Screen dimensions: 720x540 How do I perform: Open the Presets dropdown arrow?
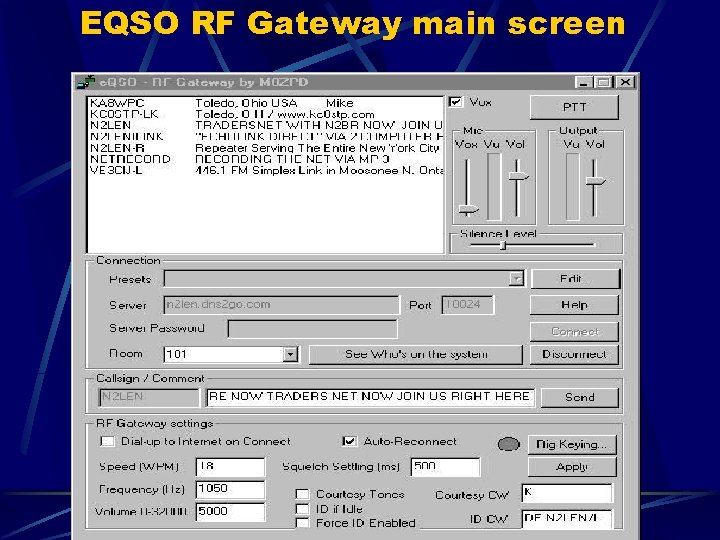517,279
